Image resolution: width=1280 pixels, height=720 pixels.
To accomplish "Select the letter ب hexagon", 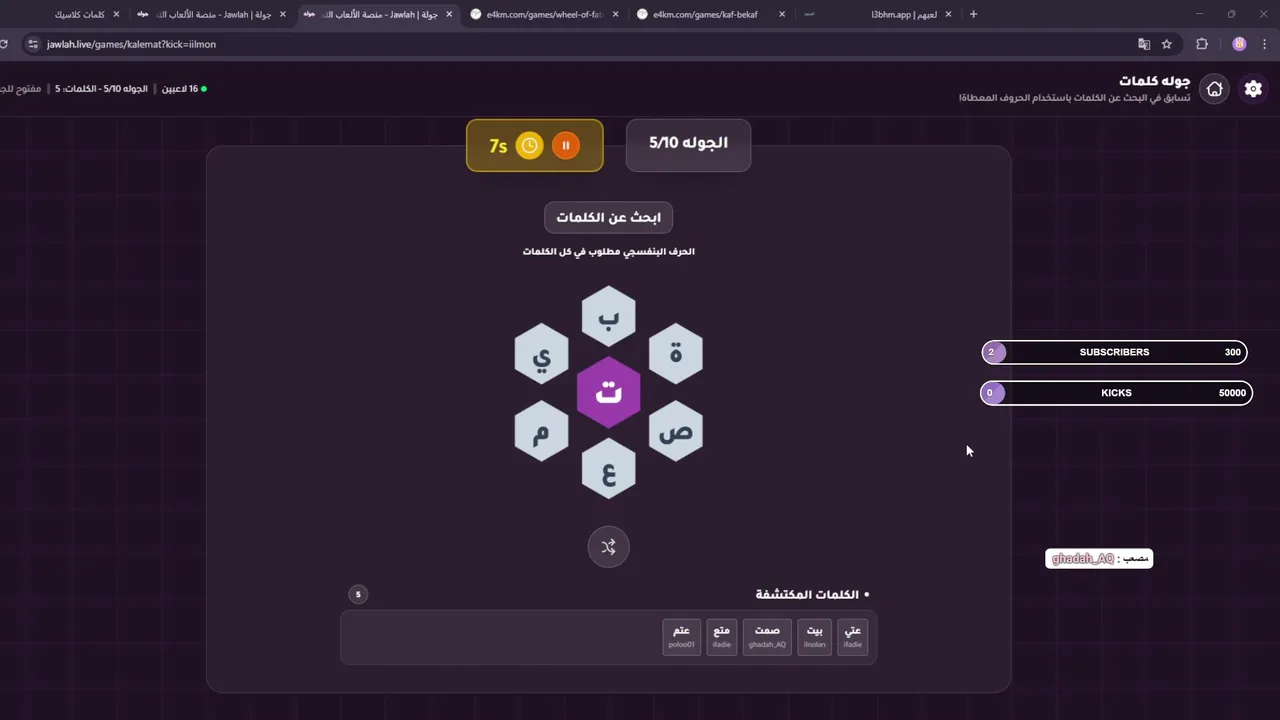I will pos(608,317).
